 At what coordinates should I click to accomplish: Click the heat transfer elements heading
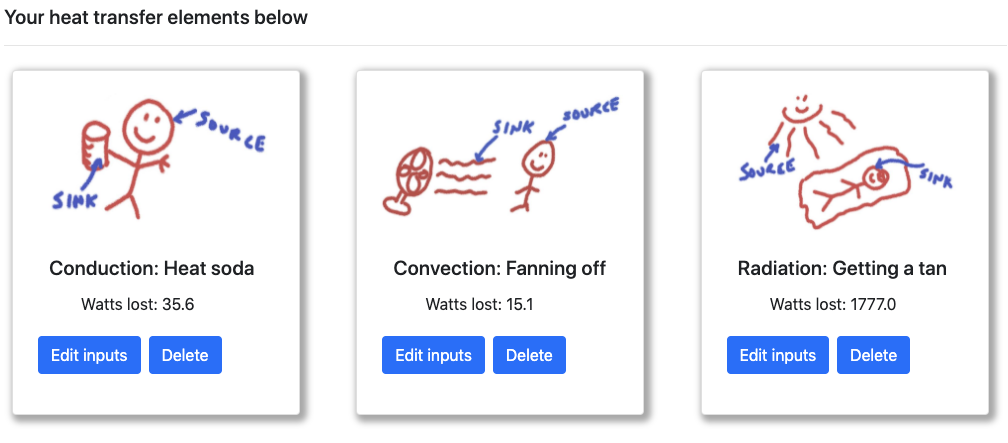(156, 18)
